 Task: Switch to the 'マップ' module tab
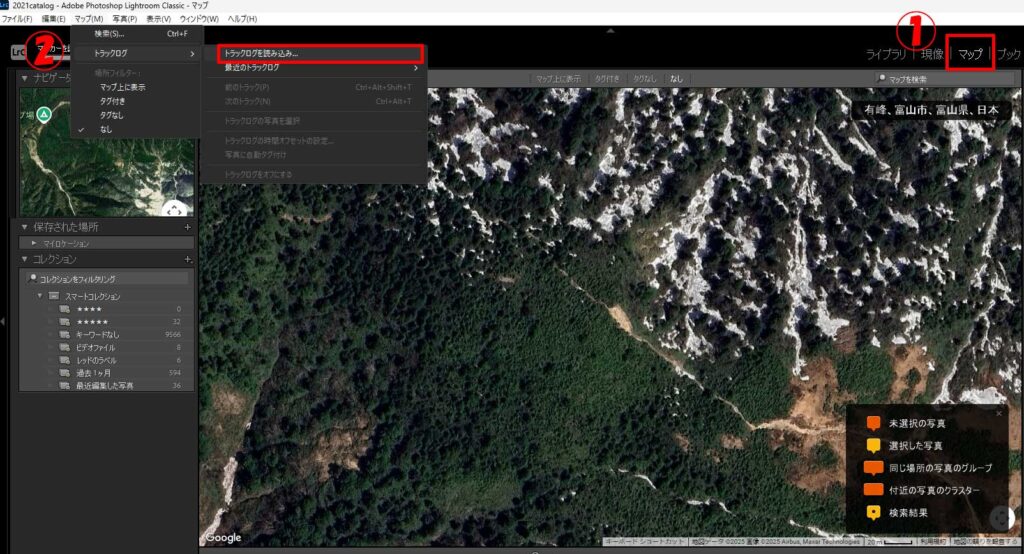969,54
